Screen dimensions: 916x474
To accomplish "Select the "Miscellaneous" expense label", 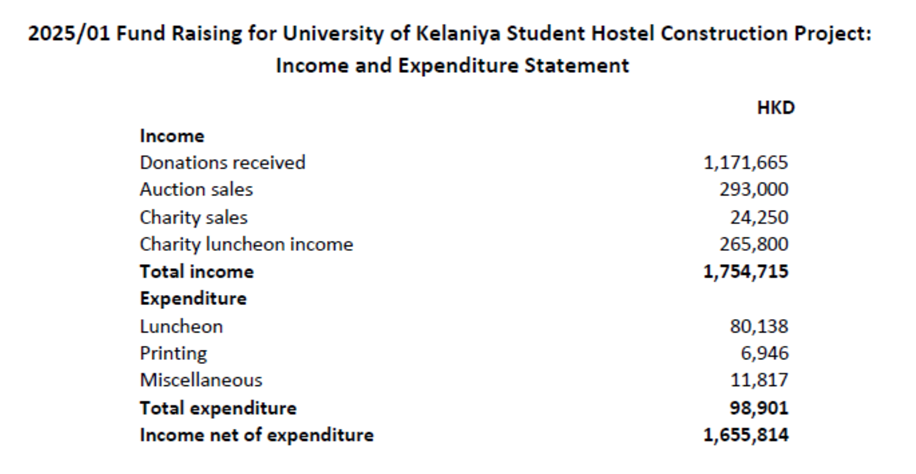I will [201, 380].
